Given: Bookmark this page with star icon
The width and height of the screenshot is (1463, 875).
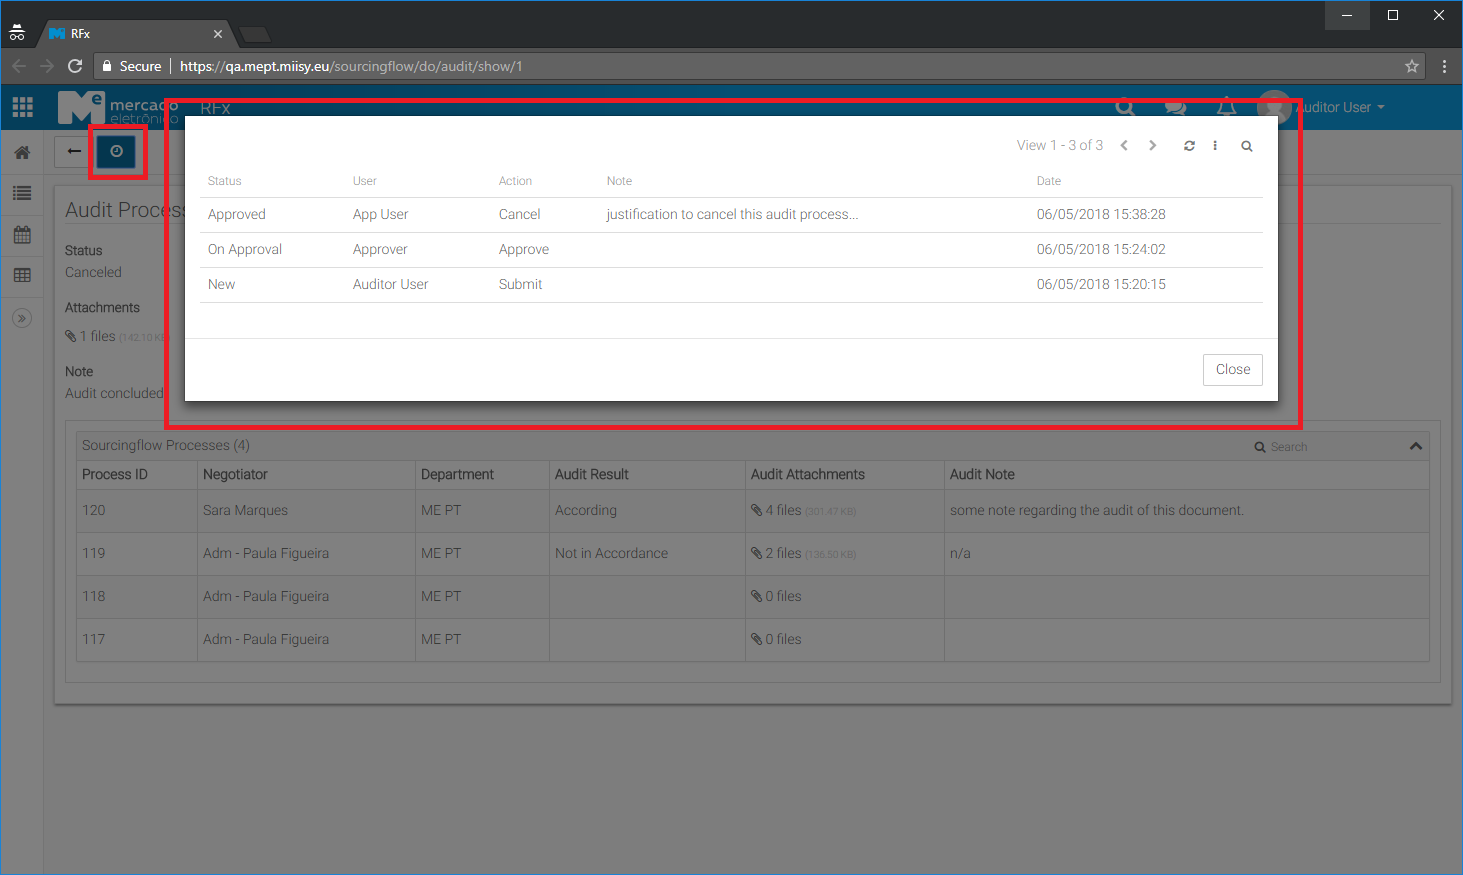Looking at the screenshot, I should 1411,66.
